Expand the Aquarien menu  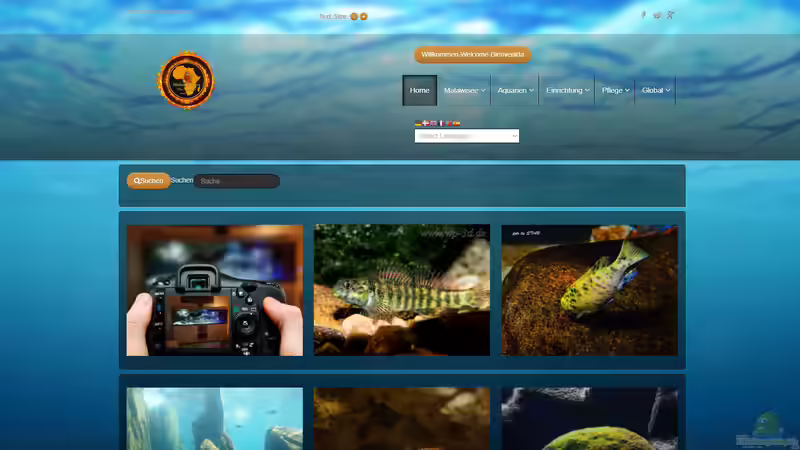515,90
